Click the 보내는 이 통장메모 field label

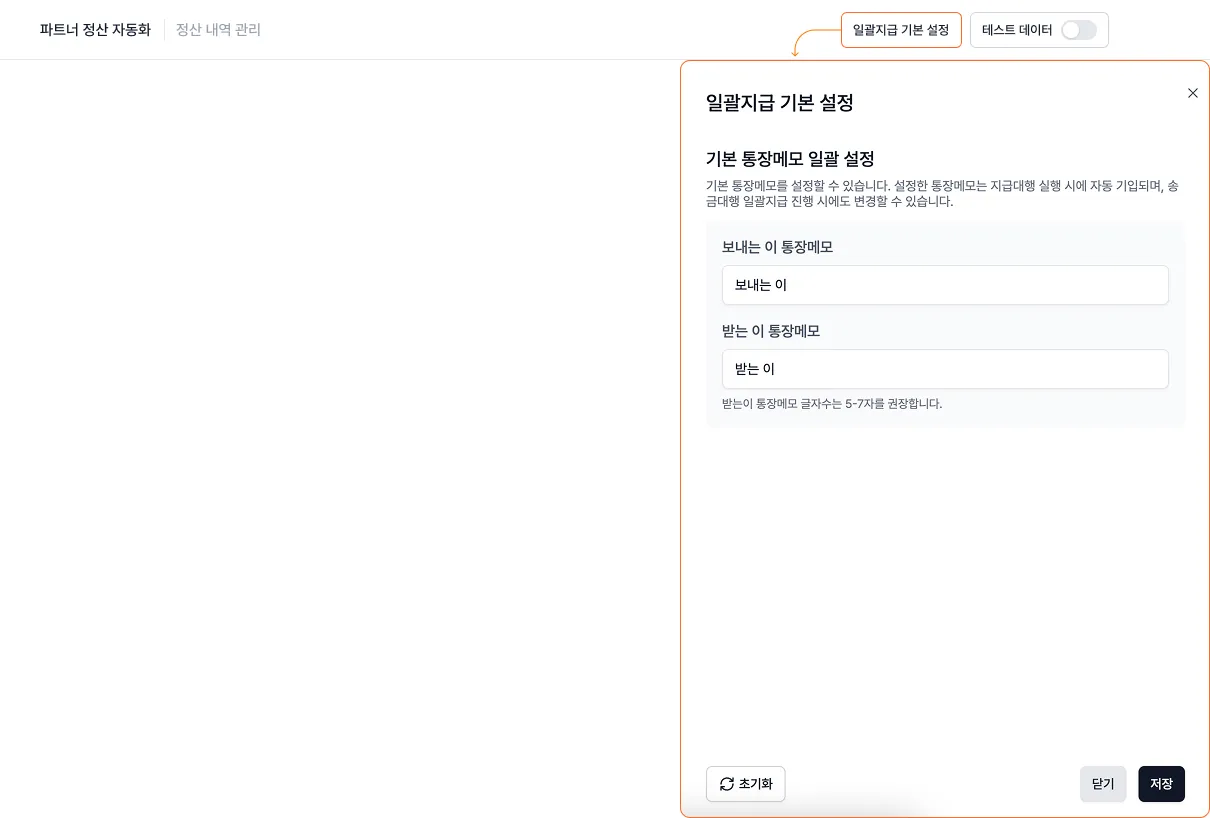click(777, 247)
